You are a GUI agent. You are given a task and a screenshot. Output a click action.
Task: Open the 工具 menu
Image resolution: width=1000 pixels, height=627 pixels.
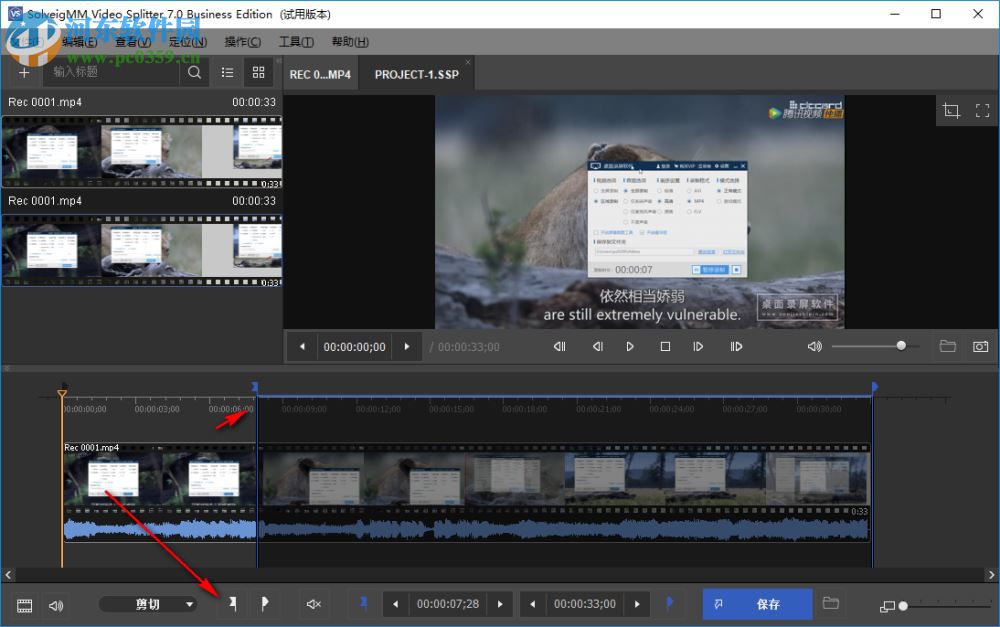[295, 41]
